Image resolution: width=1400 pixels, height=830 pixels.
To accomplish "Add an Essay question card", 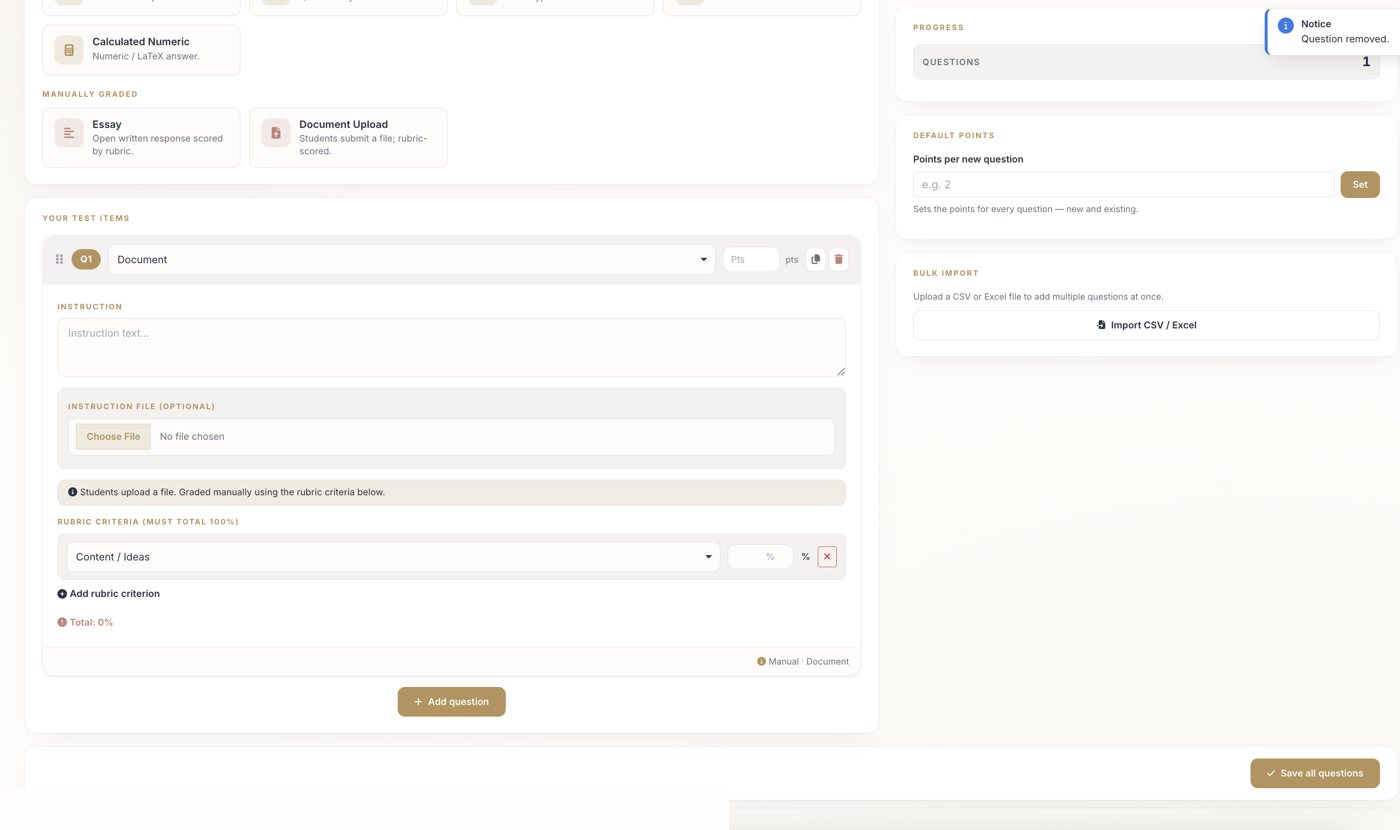I will click(x=141, y=138).
